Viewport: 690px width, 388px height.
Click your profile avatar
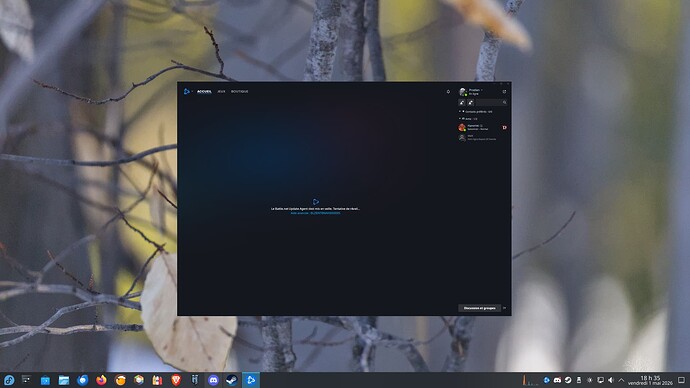click(462, 92)
